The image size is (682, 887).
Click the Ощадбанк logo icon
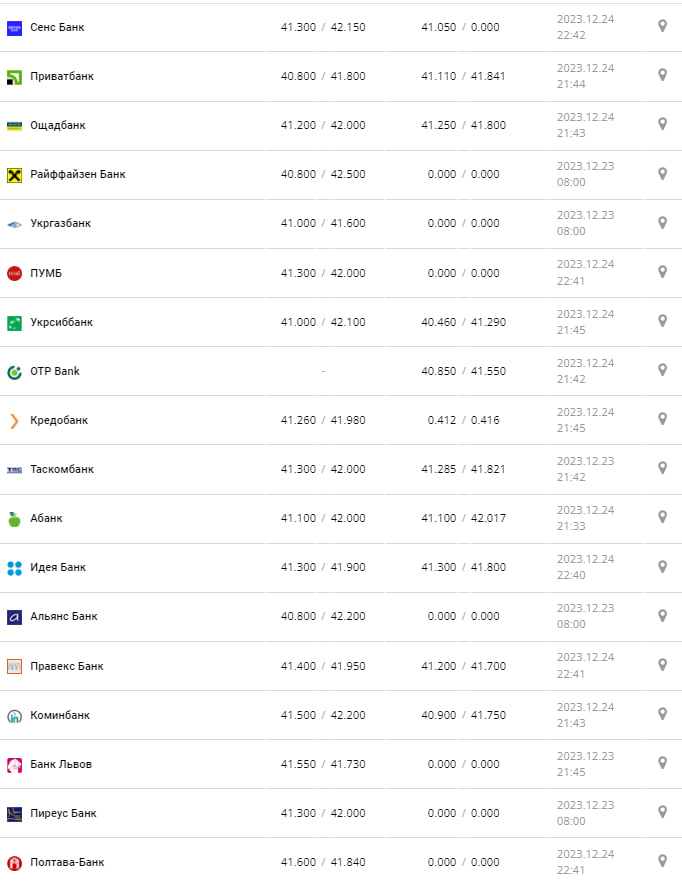14,125
